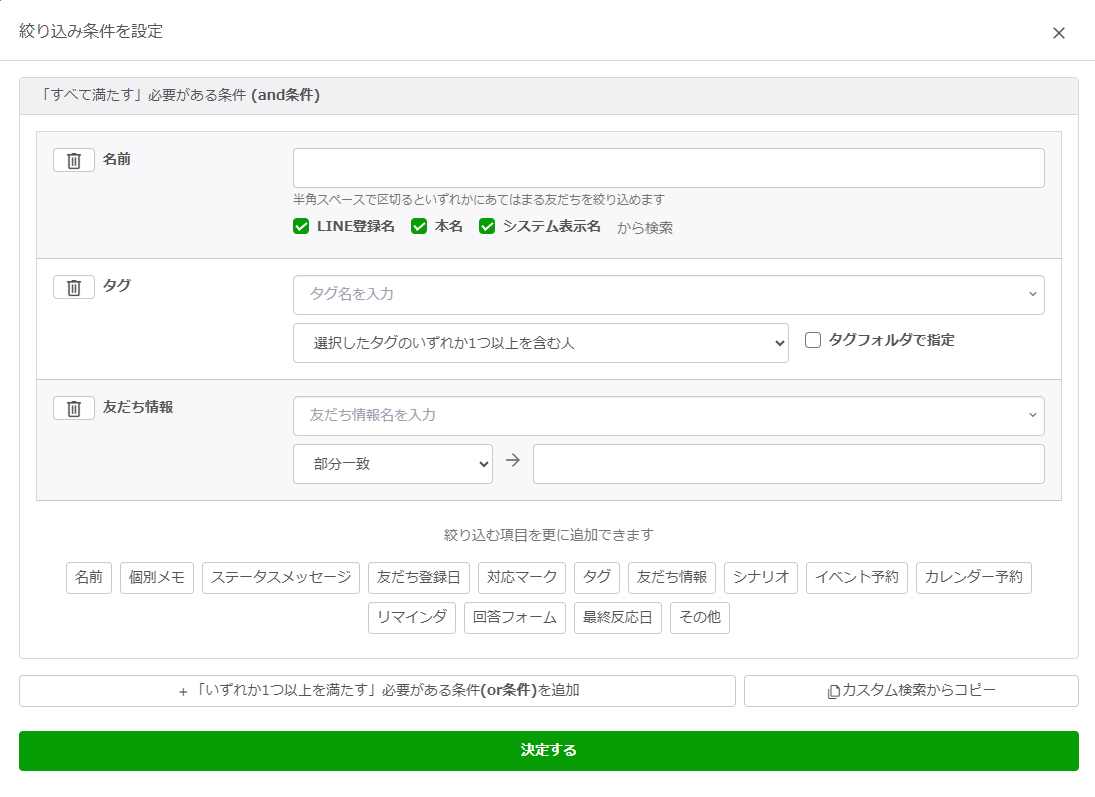Disable the システム表示名 checkbox
Image resolution: width=1095 pixels, height=797 pixels.
coord(487,226)
